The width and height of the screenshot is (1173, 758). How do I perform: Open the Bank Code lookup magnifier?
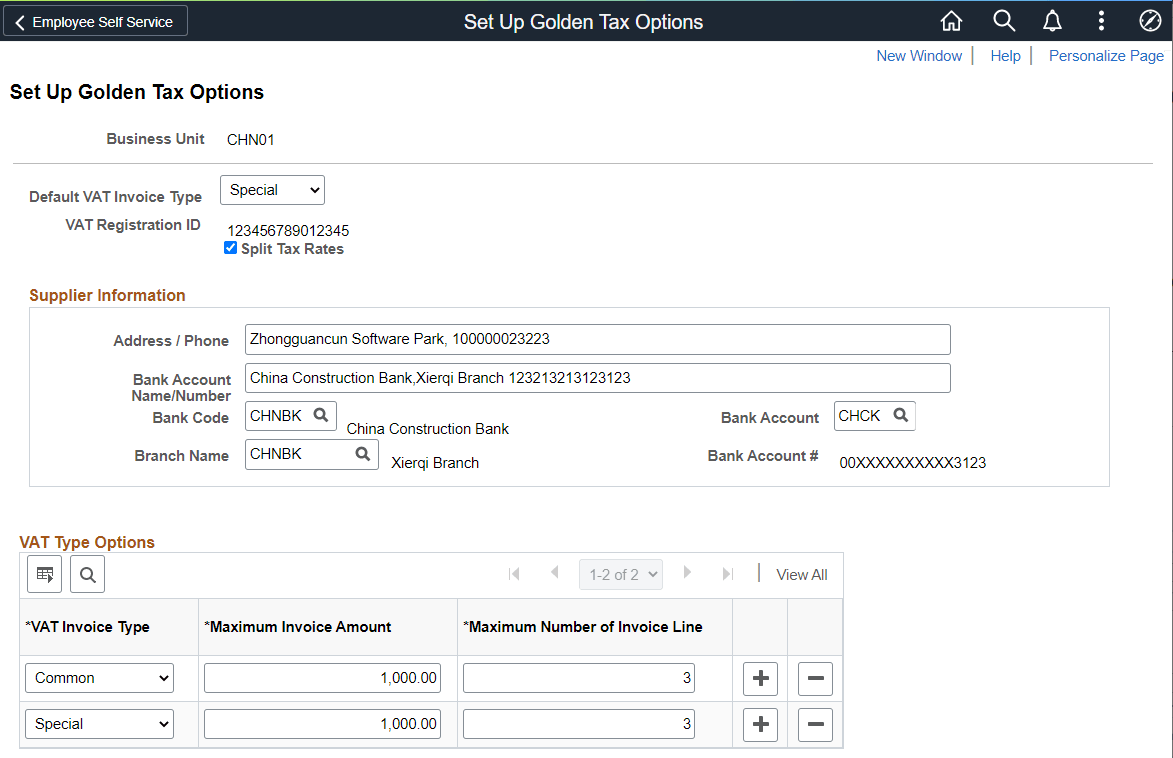[320, 415]
